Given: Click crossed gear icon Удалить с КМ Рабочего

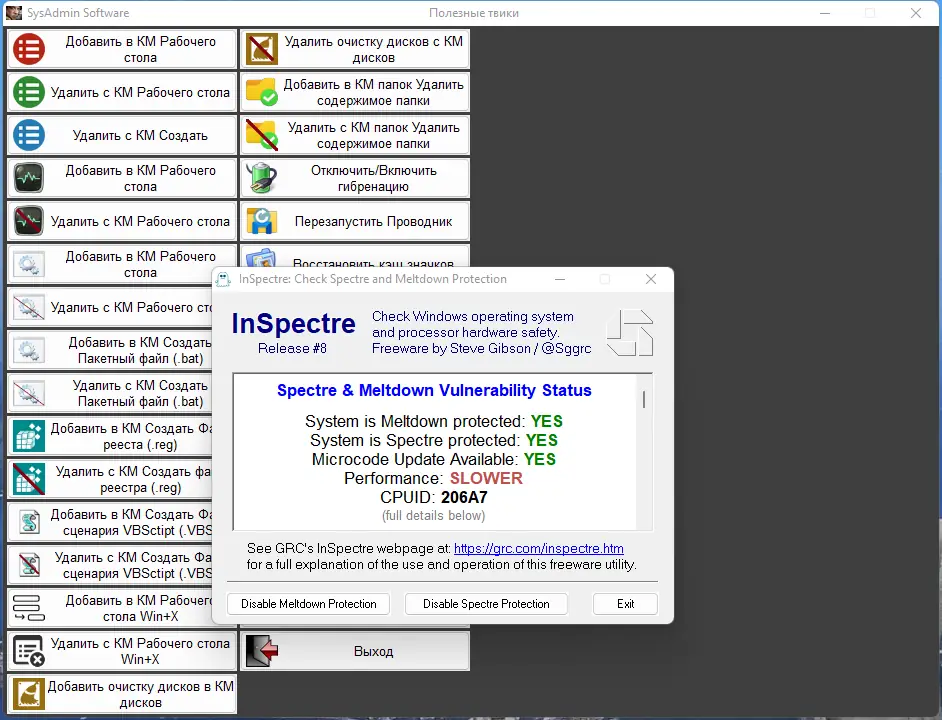Looking at the screenshot, I should (29, 307).
